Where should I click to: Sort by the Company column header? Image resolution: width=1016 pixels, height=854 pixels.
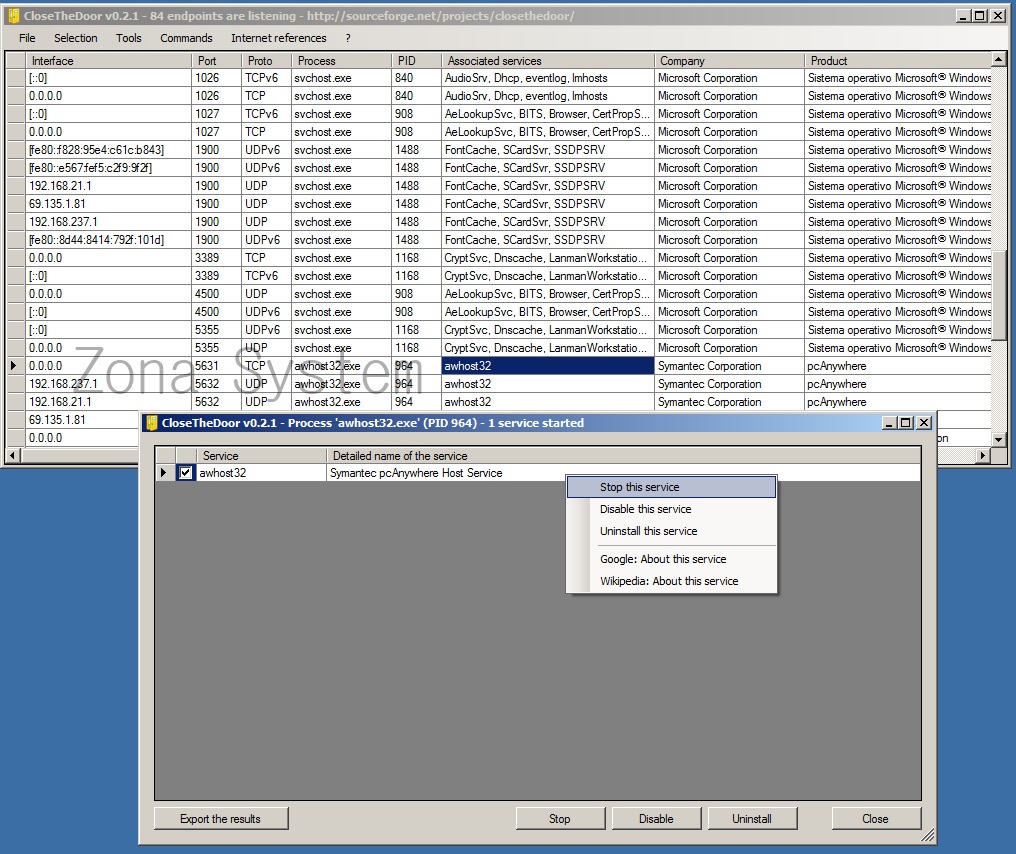729,60
